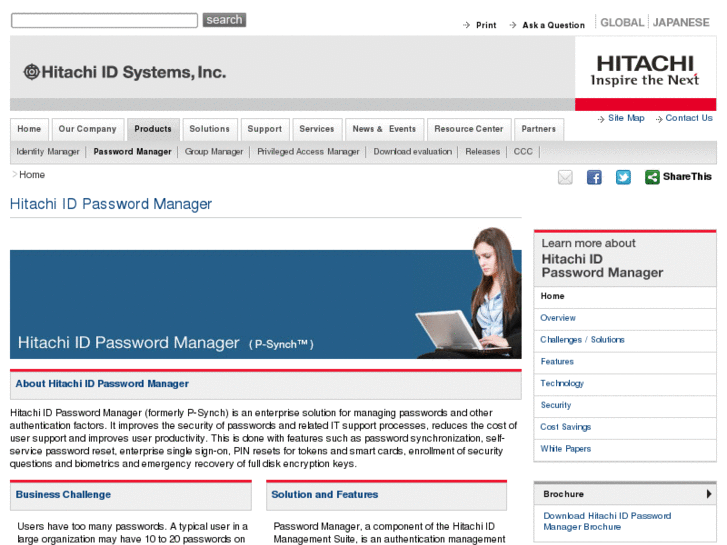Click the Learn more about sidebar heading
This screenshot has width=727, height=545.
point(602,258)
